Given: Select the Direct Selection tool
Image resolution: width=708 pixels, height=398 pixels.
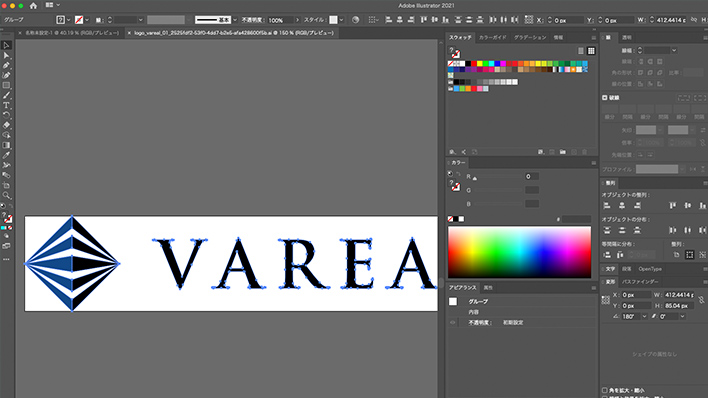Looking at the screenshot, I should [x=6, y=55].
